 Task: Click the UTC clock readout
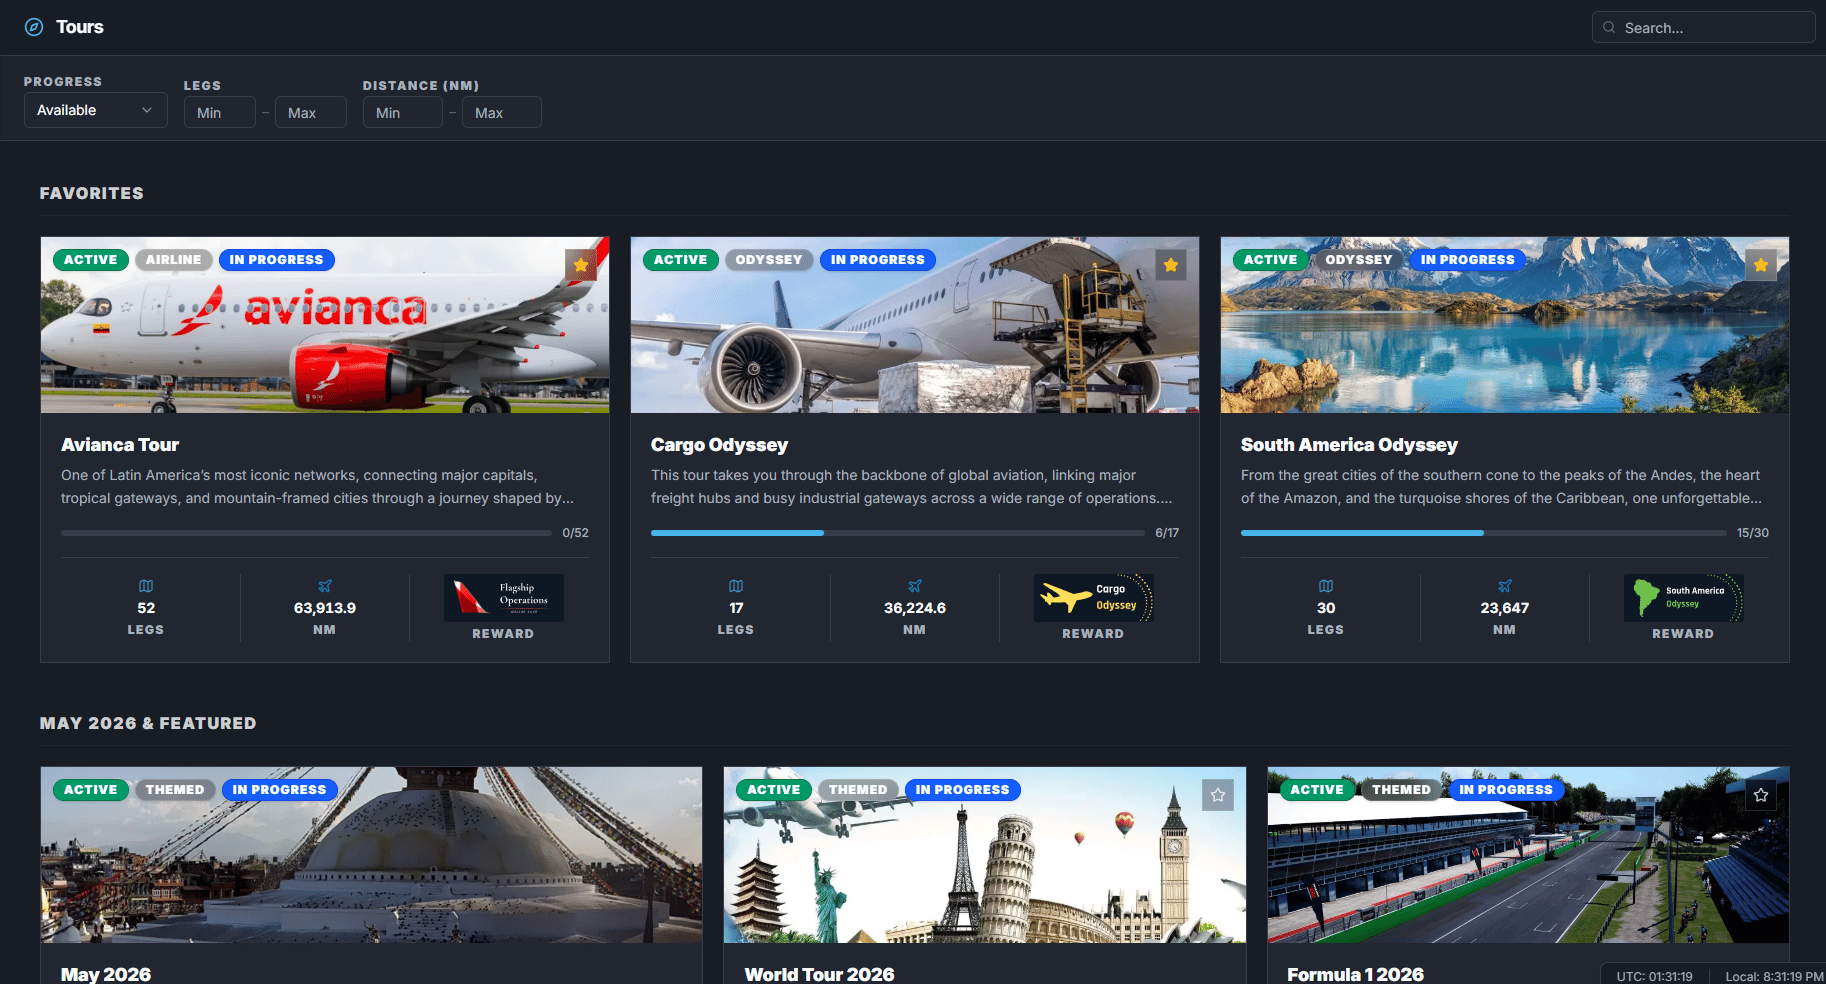pos(1655,976)
